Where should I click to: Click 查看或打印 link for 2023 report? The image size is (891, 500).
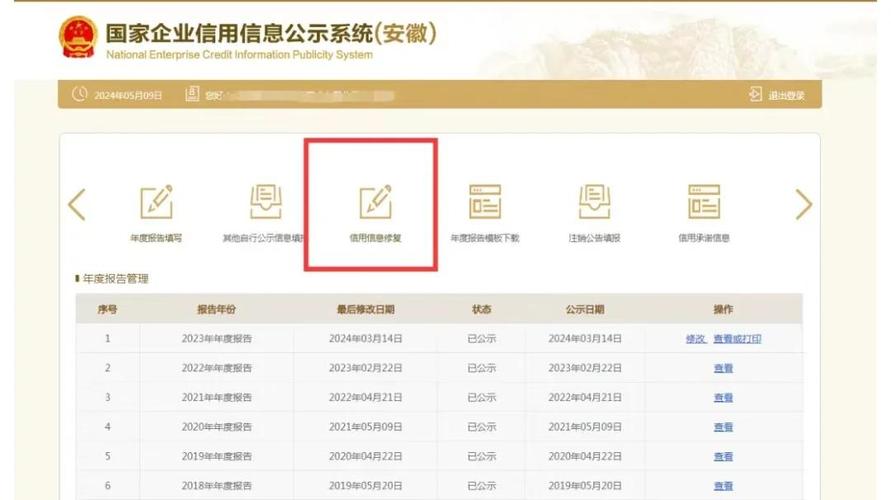click(737, 339)
